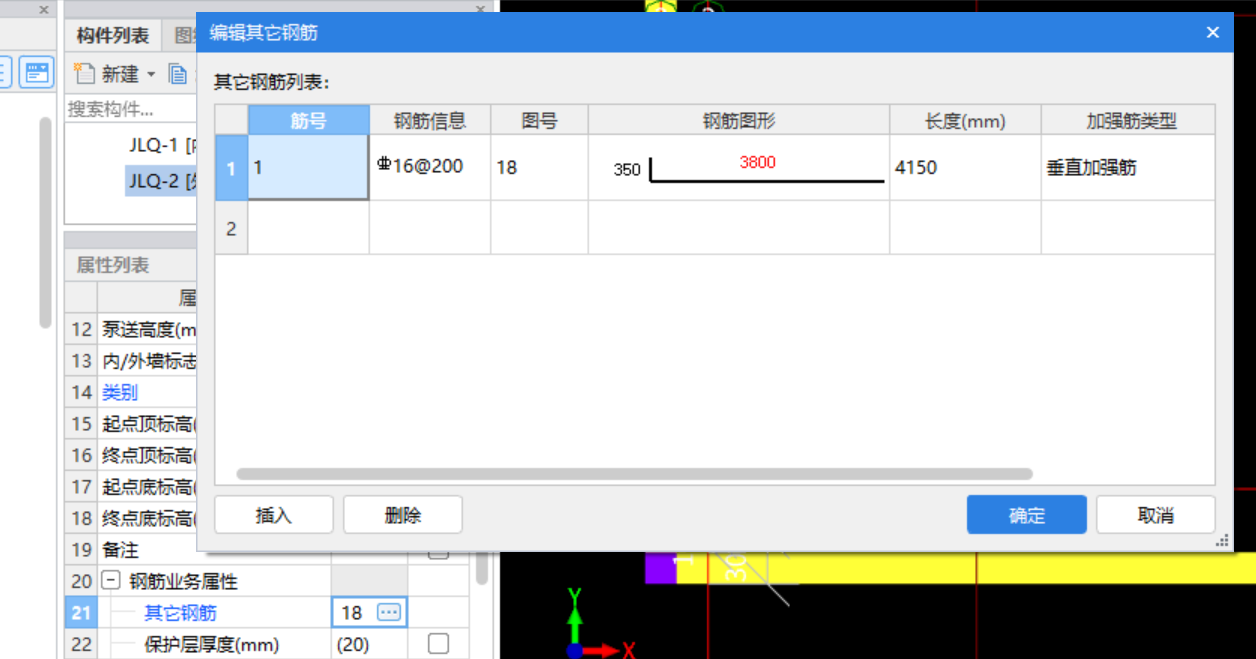Click the 新建 new component icon
Screen dimensions: 1256x659
point(85,72)
